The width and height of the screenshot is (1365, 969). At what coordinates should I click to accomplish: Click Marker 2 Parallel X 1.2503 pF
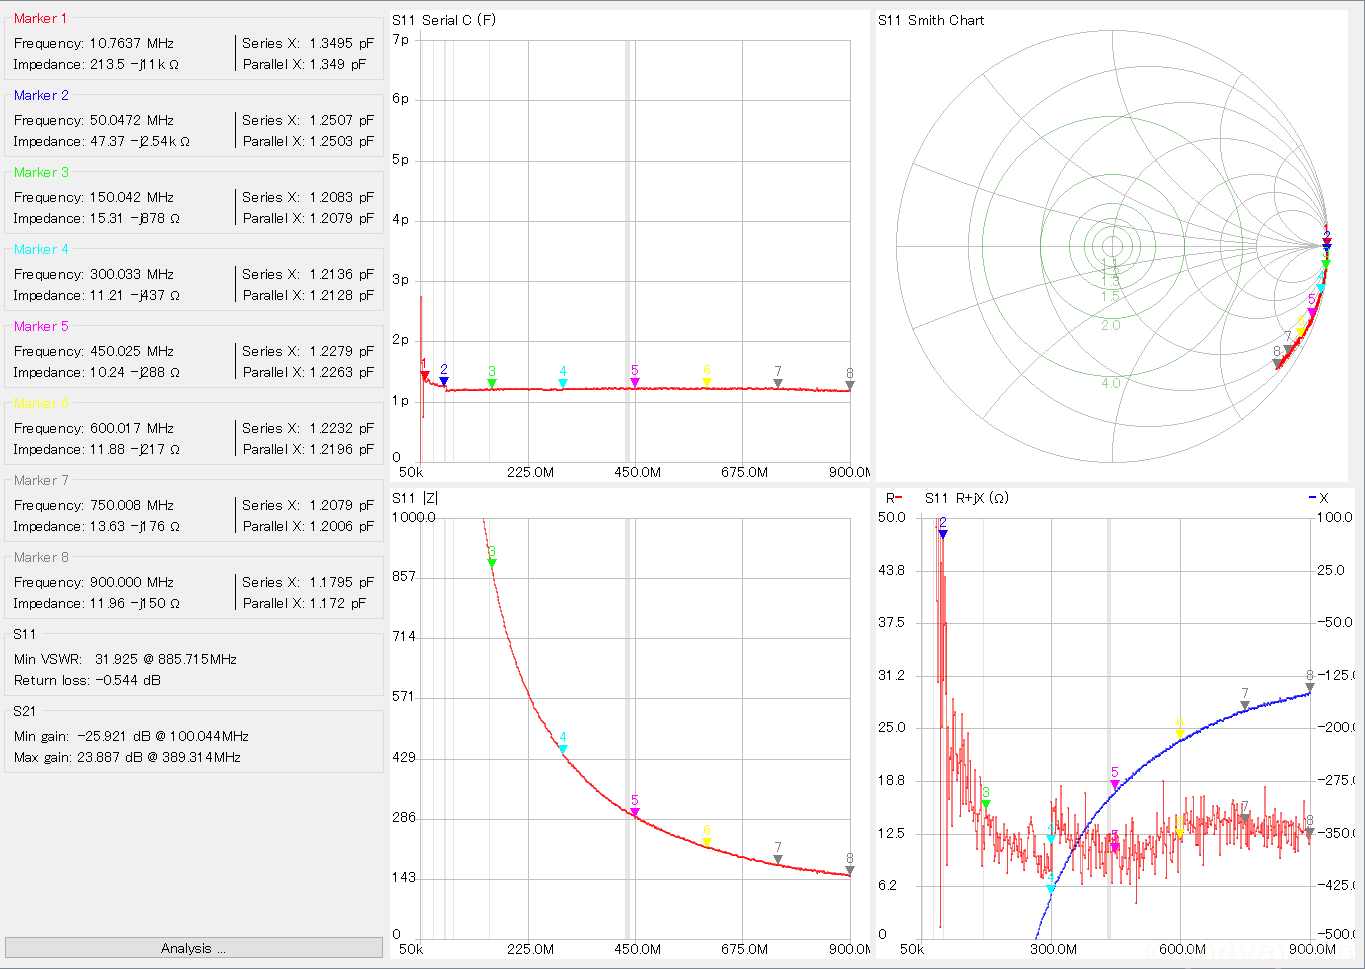(341, 141)
